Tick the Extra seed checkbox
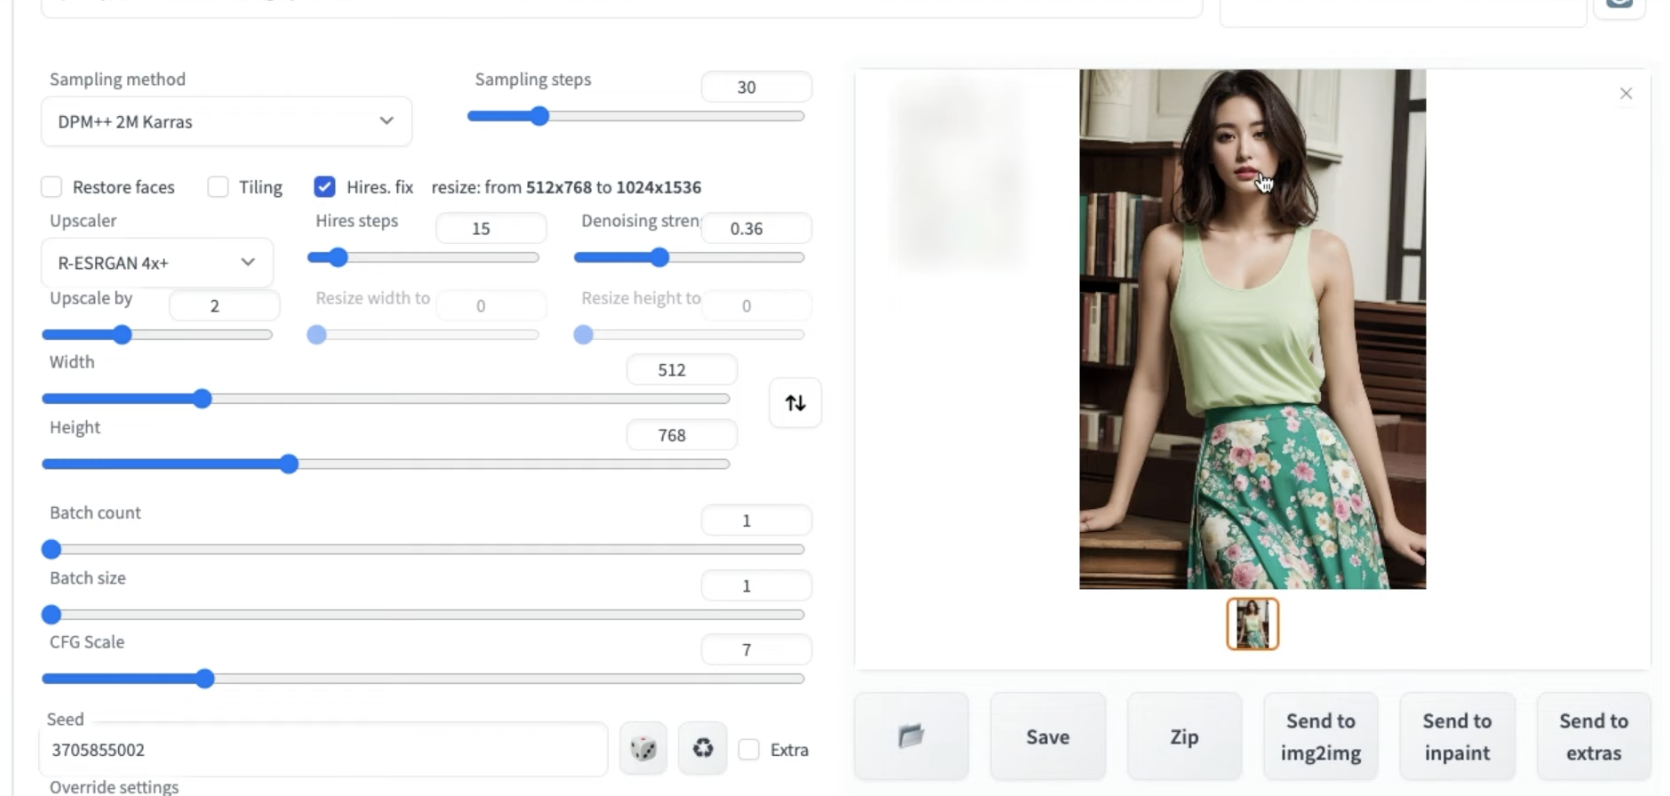1670x796 pixels. click(x=749, y=750)
